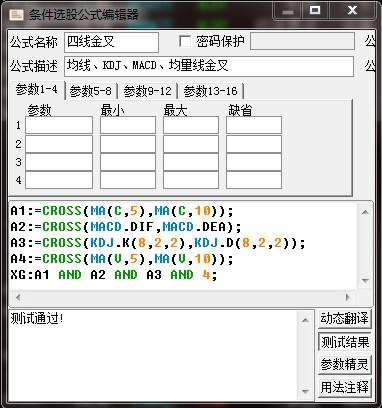382x408 pixels.
Task: Click row 1 缺省 field
Action: point(254,125)
